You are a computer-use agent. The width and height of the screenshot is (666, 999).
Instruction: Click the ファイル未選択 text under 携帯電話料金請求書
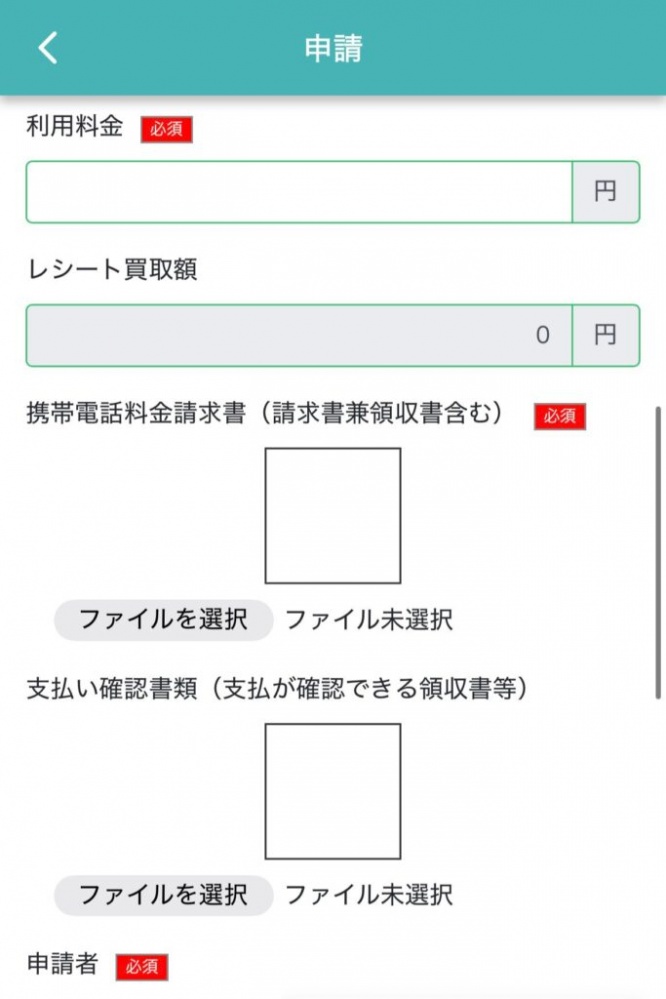pos(369,620)
